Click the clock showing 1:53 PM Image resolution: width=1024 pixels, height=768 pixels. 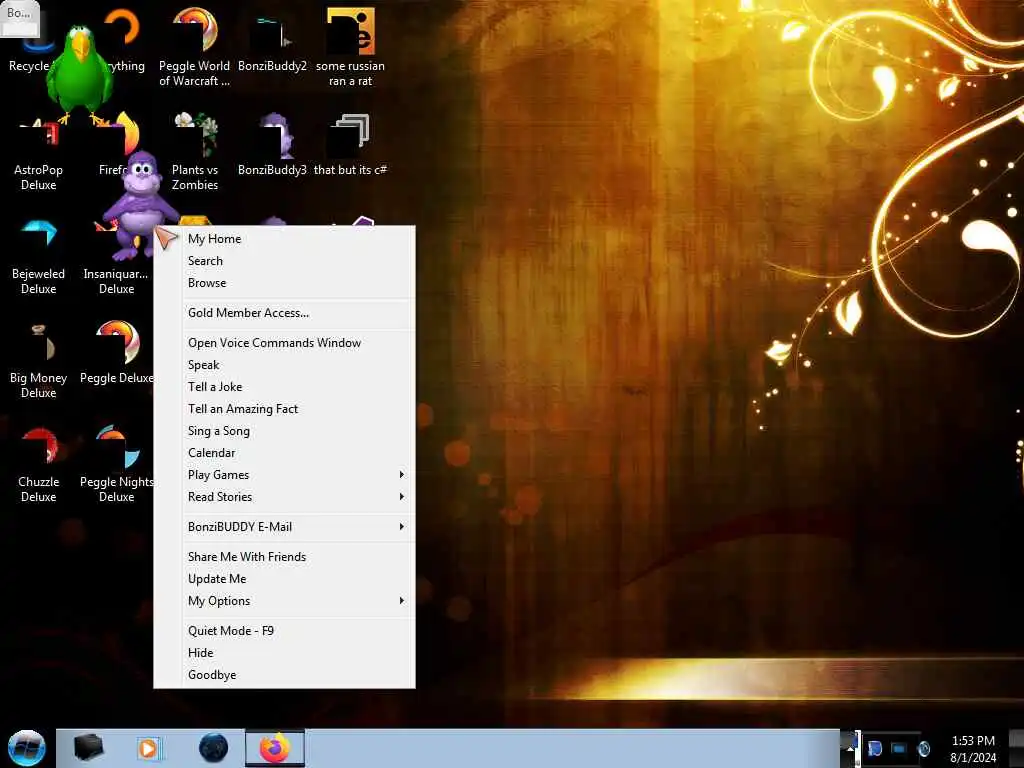973,749
